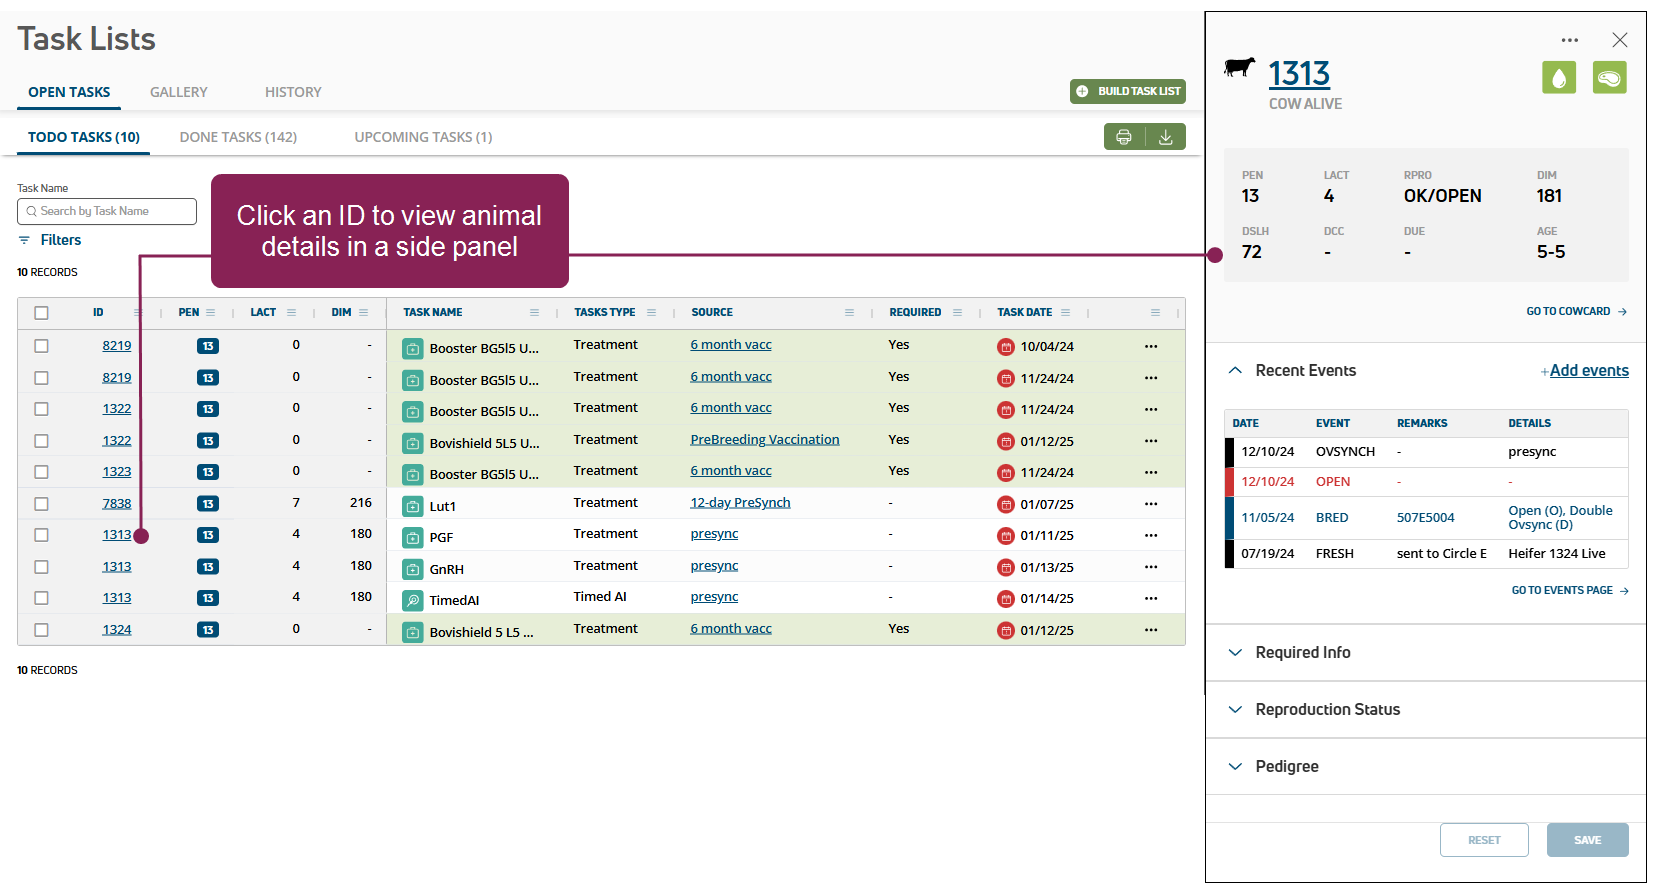This screenshot has height=895, width=1659.
Task: Select the checkbox for animal 1324
Action: point(41,630)
